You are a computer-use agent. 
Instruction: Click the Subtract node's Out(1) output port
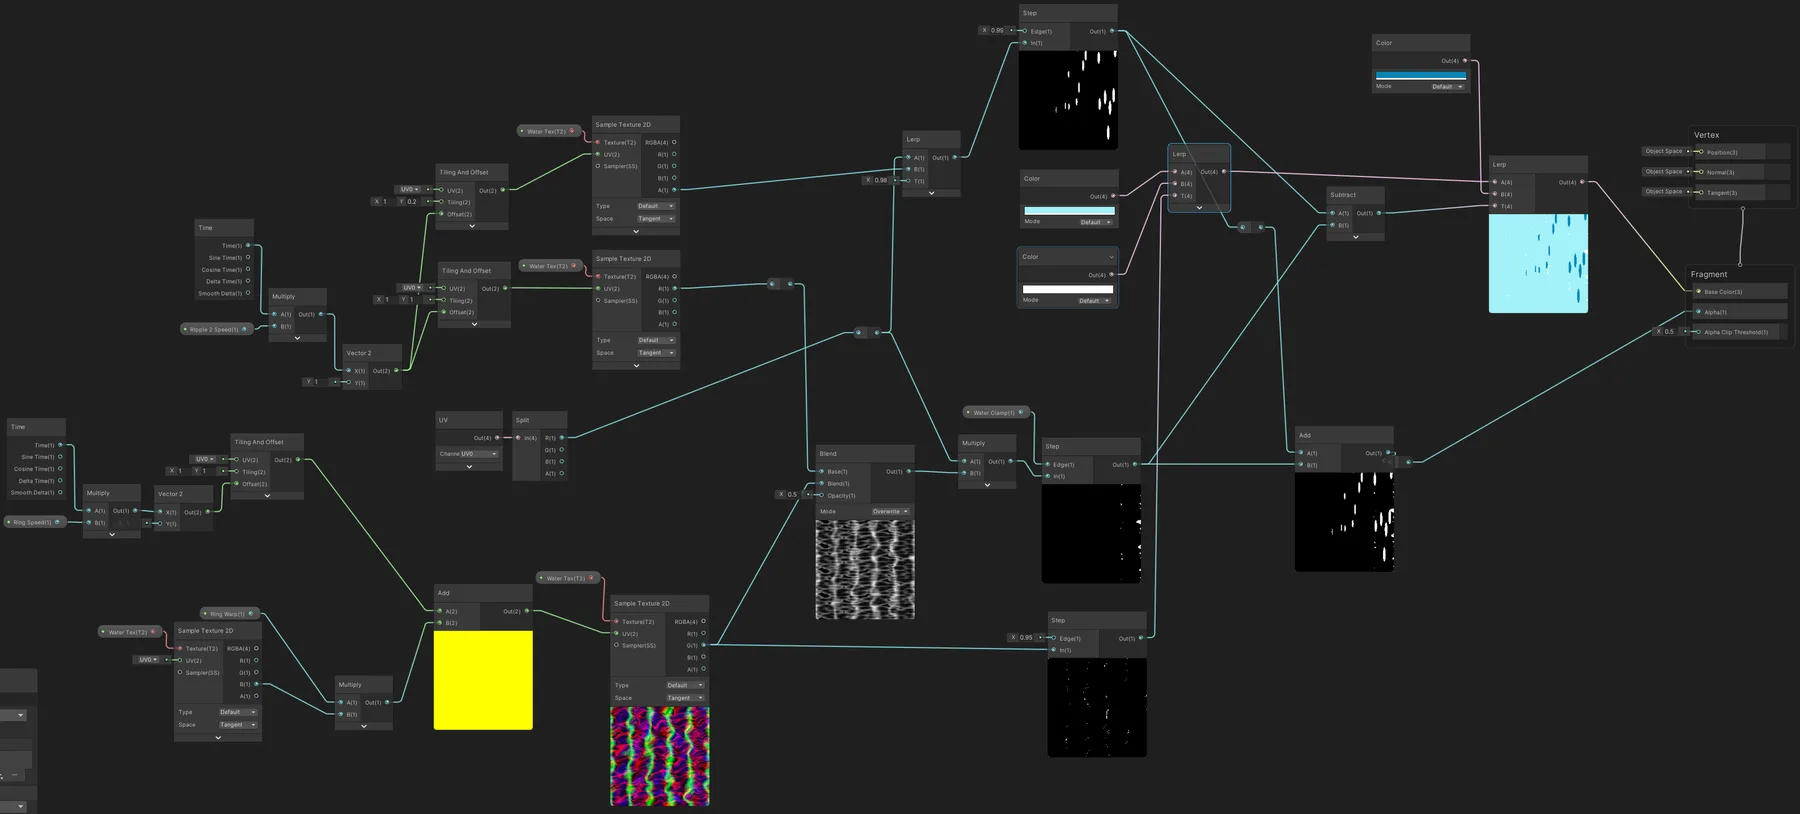pos(1379,213)
